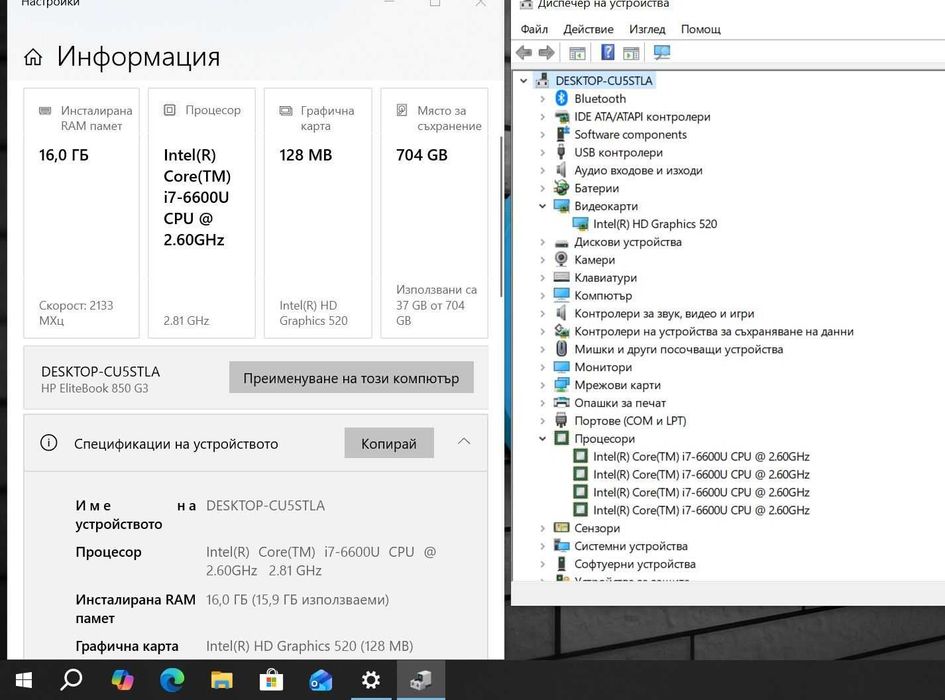Select the last i7-6600U processor entry
The height and width of the screenshot is (700, 945).
point(701,510)
